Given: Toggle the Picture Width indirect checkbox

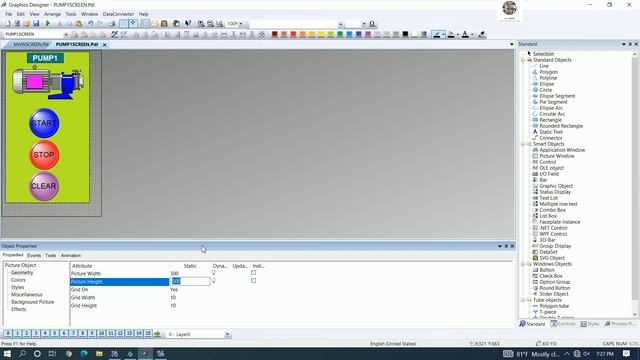Looking at the screenshot, I should pyautogui.click(x=253, y=273).
